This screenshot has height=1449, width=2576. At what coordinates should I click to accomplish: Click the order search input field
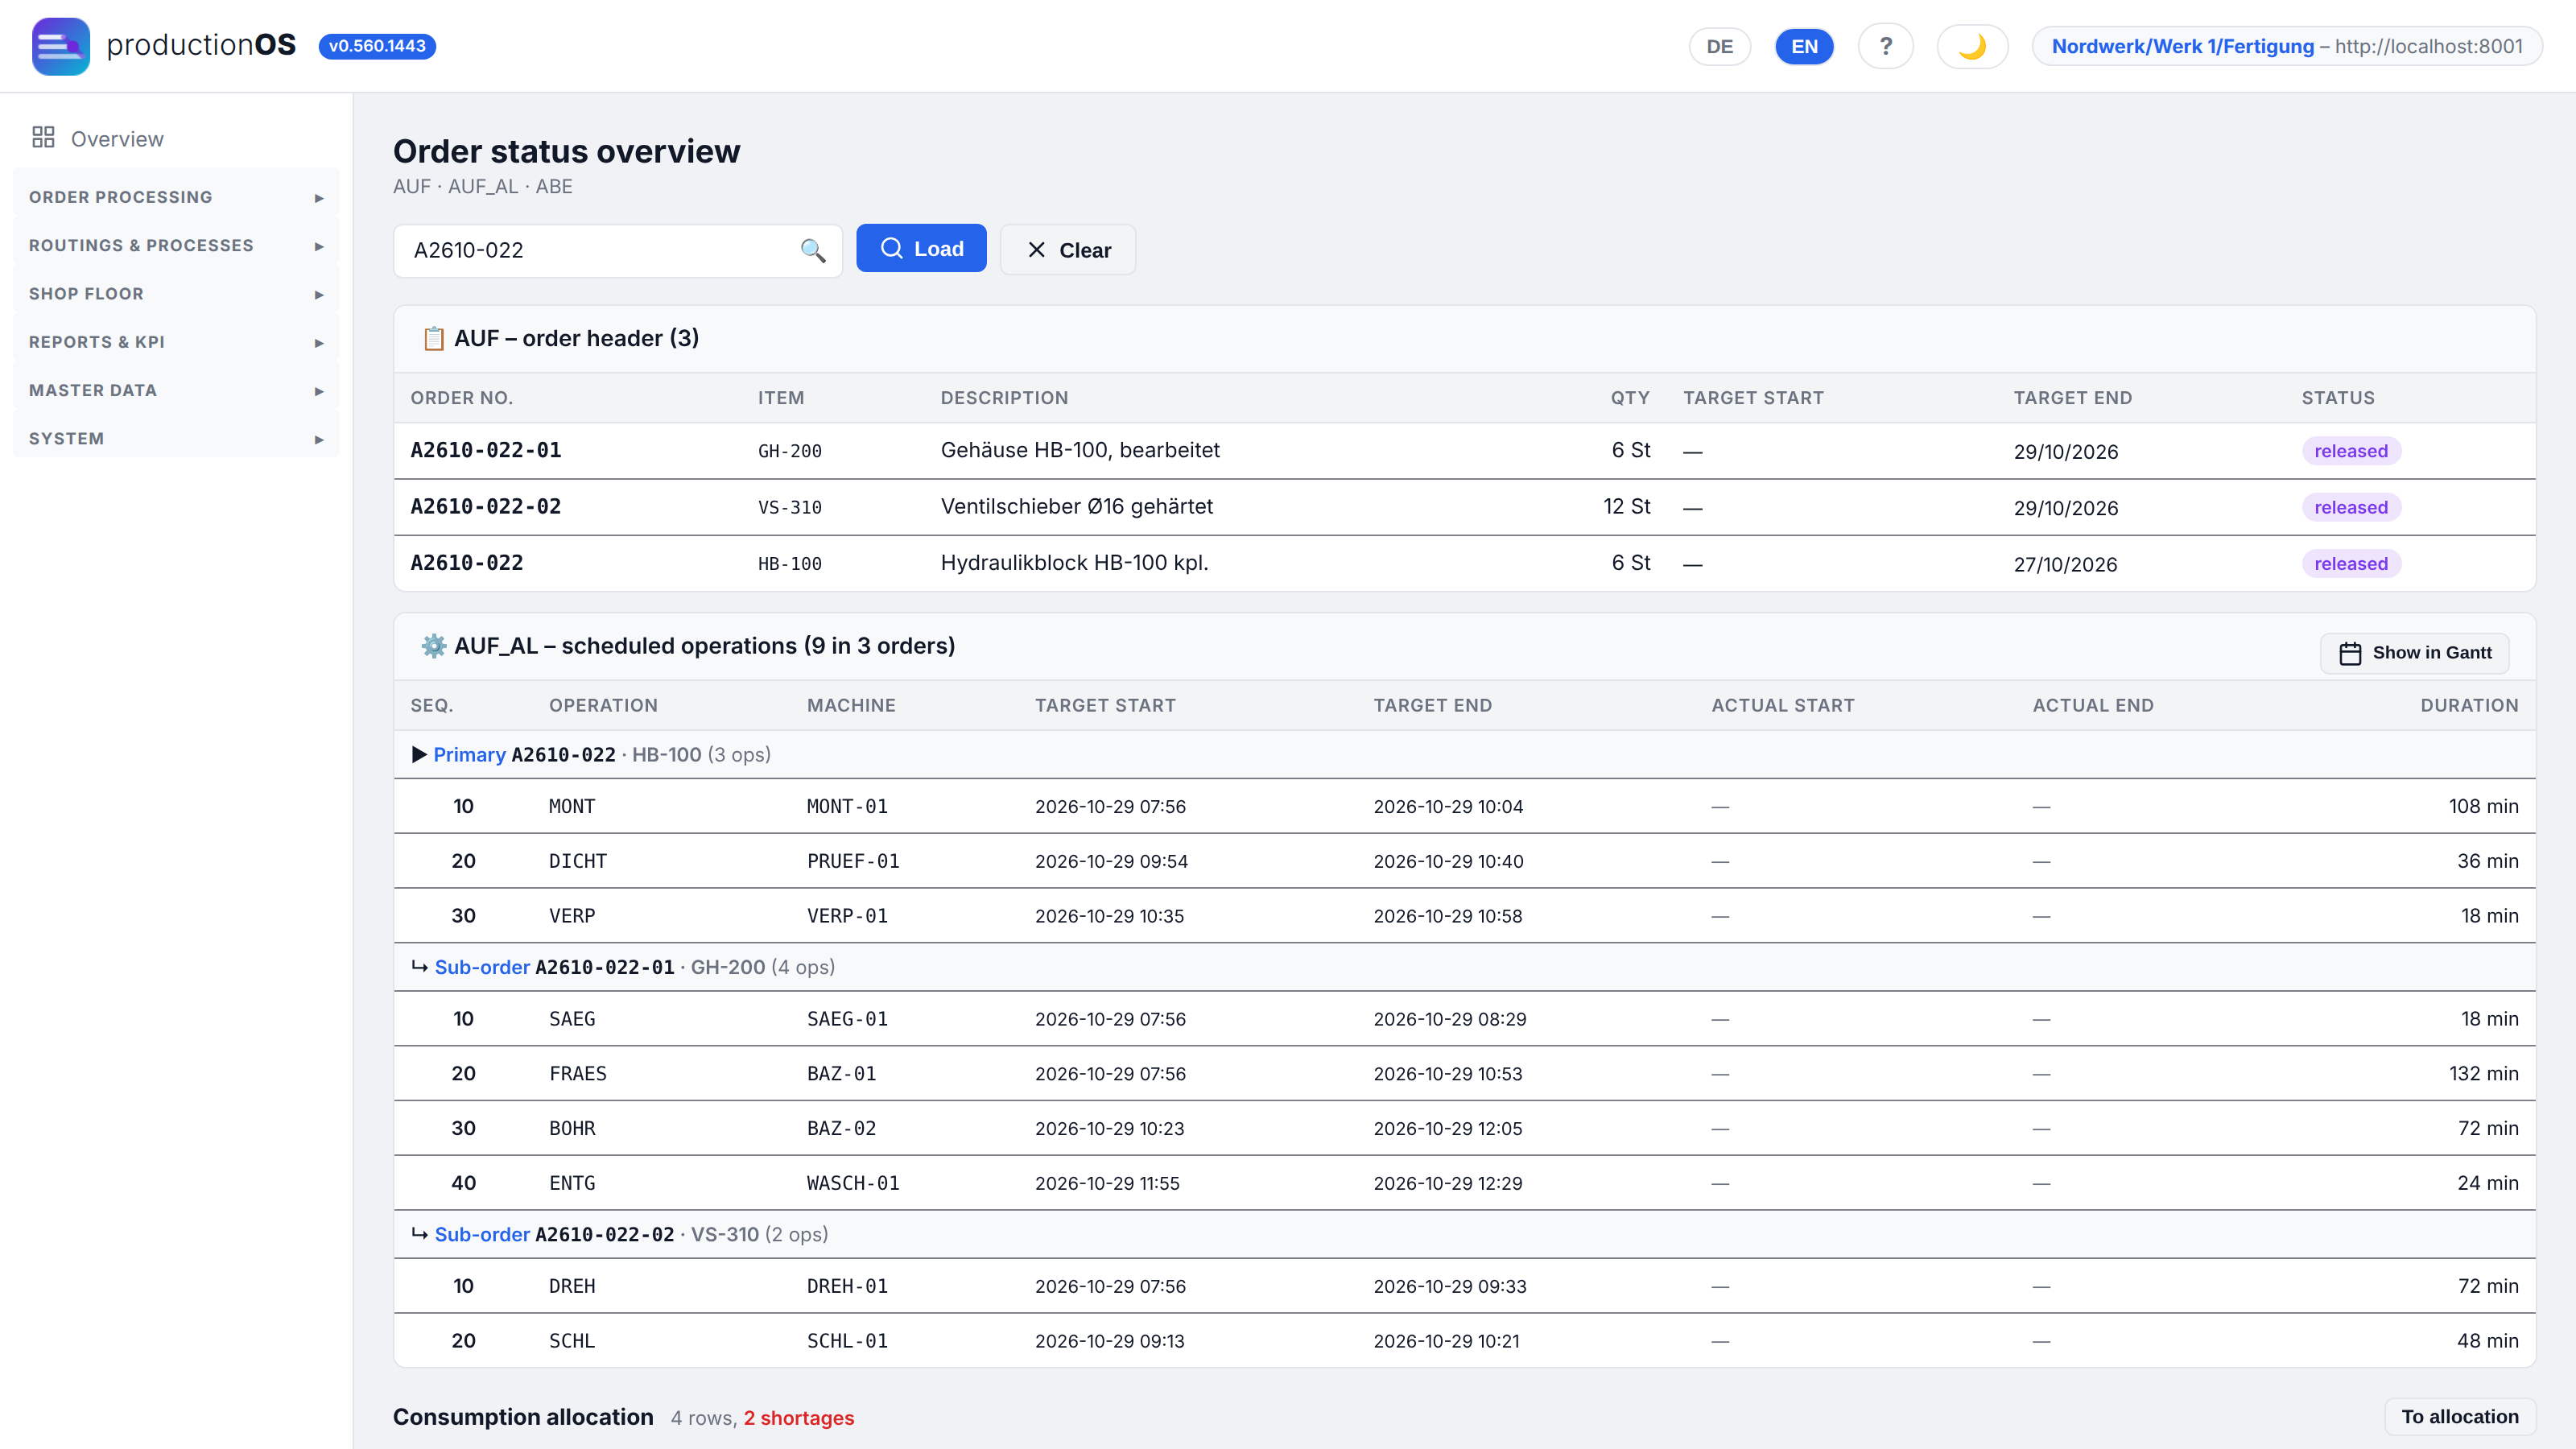(x=618, y=250)
